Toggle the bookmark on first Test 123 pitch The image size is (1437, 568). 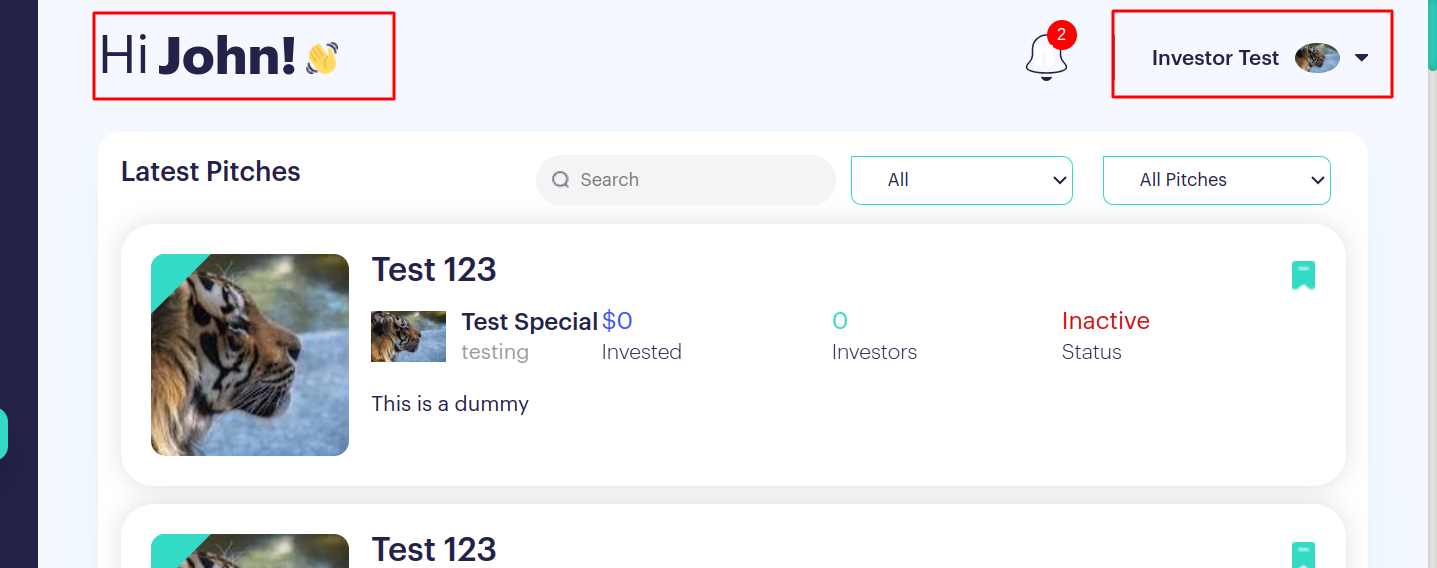[x=1303, y=275]
